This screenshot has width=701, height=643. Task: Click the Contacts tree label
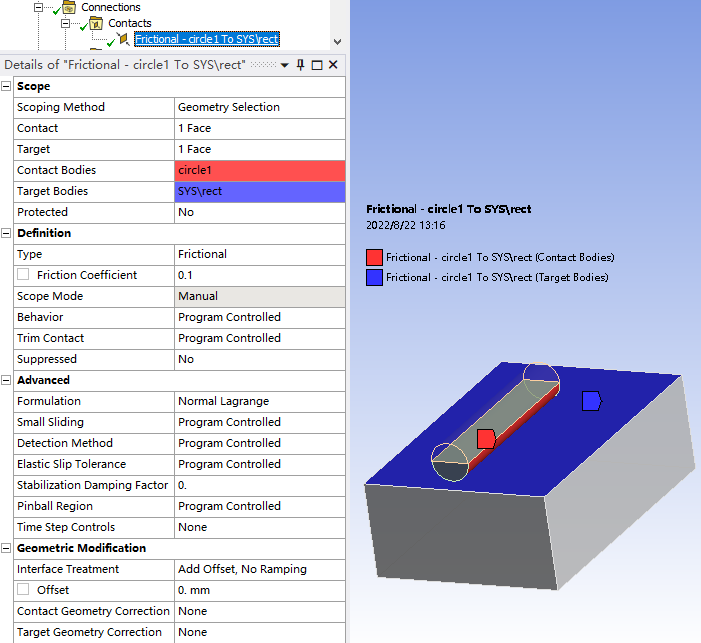tap(130, 23)
